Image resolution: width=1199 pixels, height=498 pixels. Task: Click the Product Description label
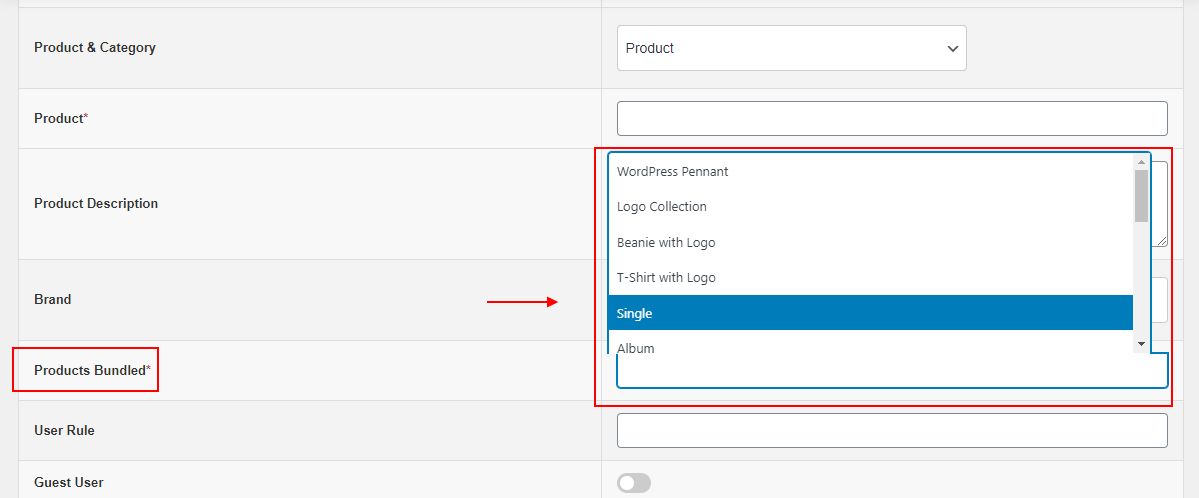(96, 204)
